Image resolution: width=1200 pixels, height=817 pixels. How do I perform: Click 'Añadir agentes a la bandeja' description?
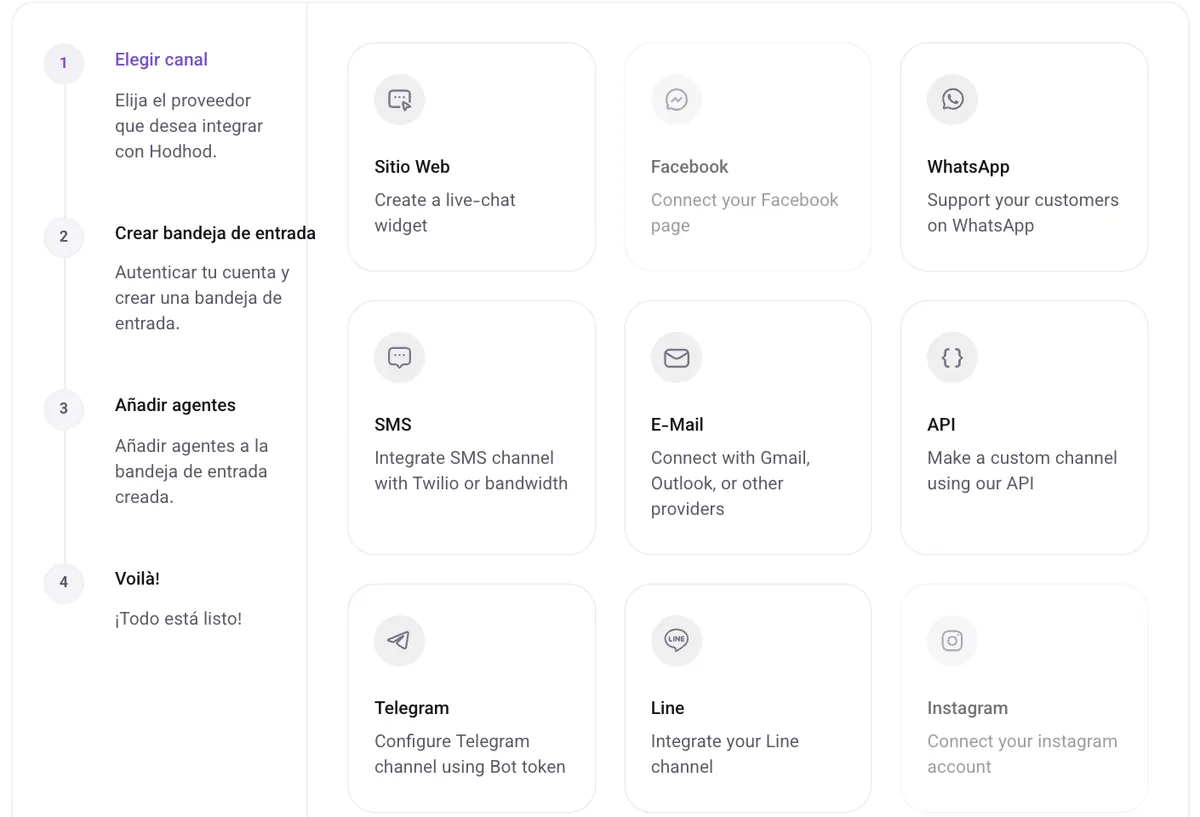tap(191, 471)
